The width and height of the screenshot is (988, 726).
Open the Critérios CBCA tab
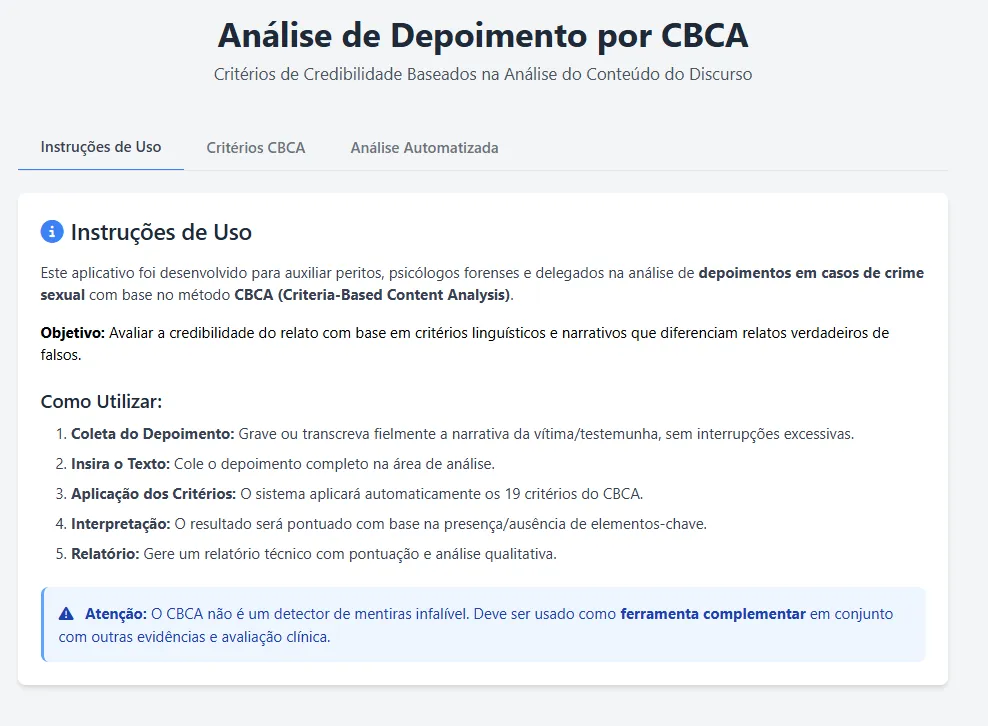(256, 147)
